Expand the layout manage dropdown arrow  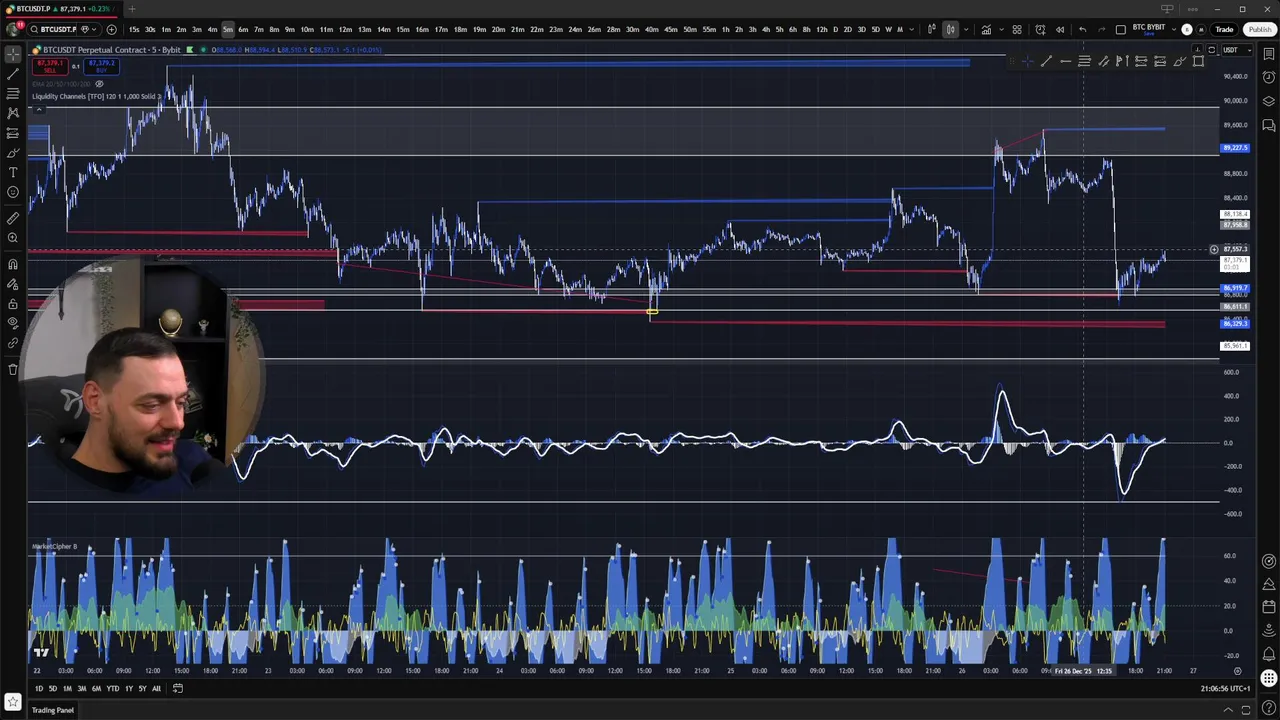tap(1174, 29)
